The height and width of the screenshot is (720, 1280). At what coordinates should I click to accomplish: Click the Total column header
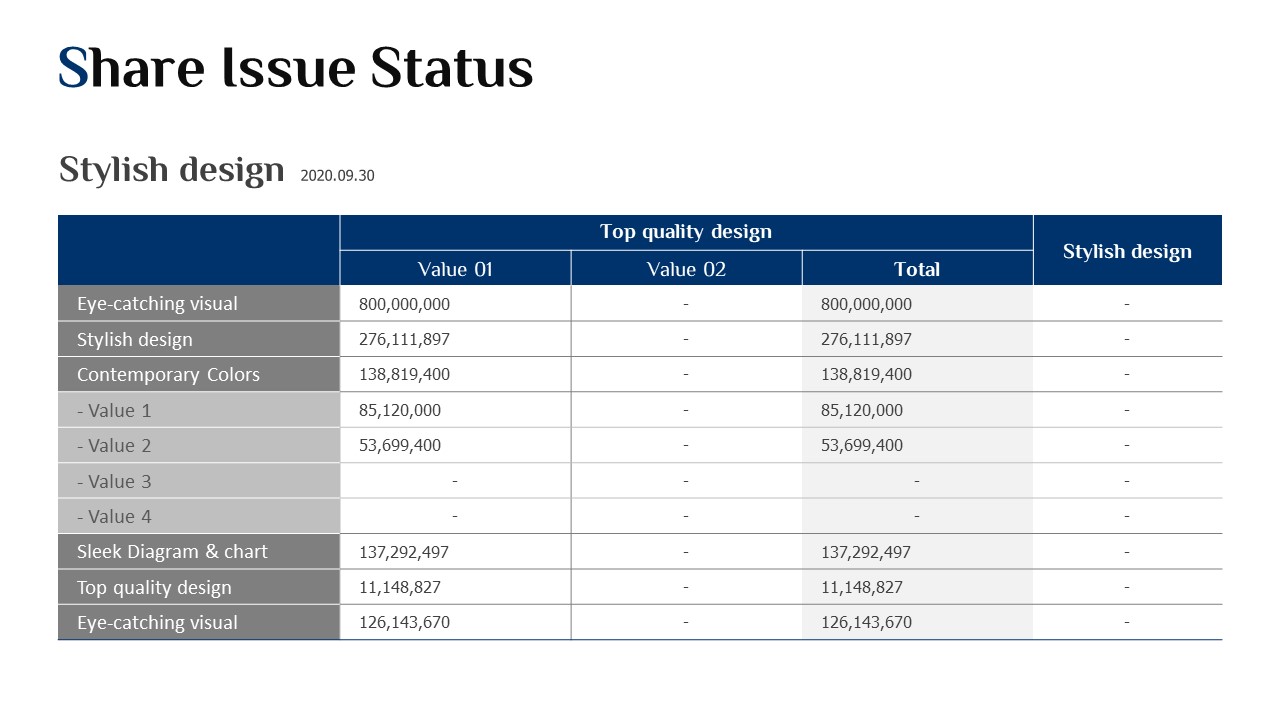point(917,268)
